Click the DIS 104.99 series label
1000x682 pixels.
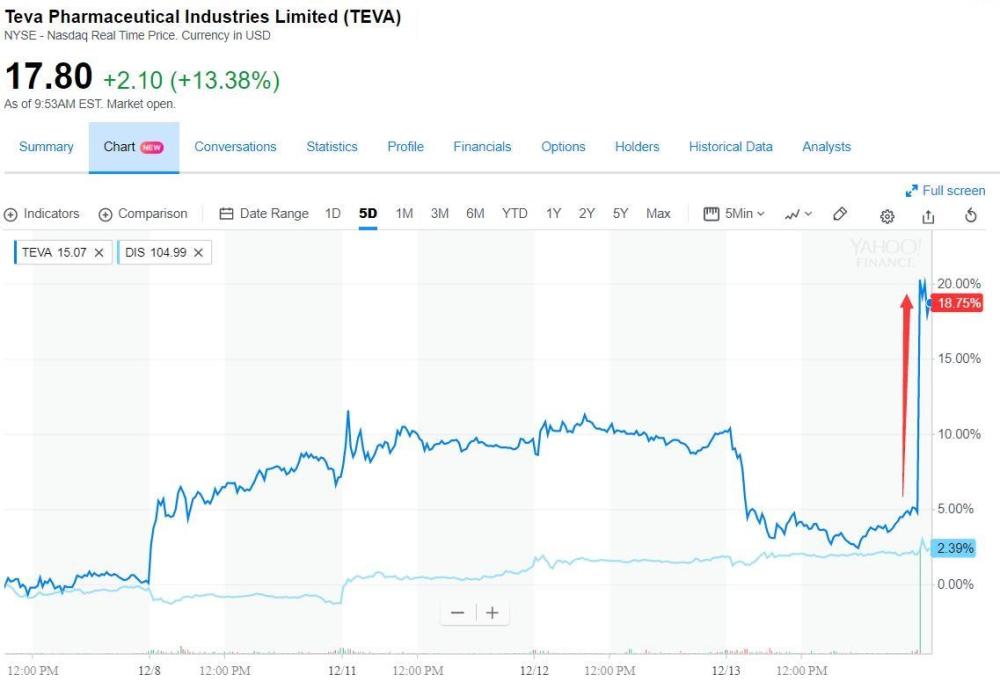click(x=156, y=253)
